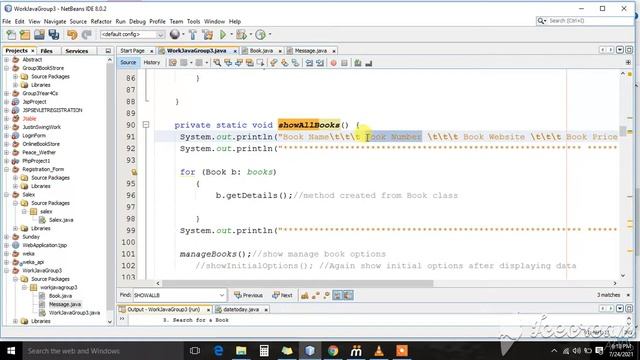Click the Debug Project icon
This screenshot has height=360, width=640.
(x=241, y=35)
